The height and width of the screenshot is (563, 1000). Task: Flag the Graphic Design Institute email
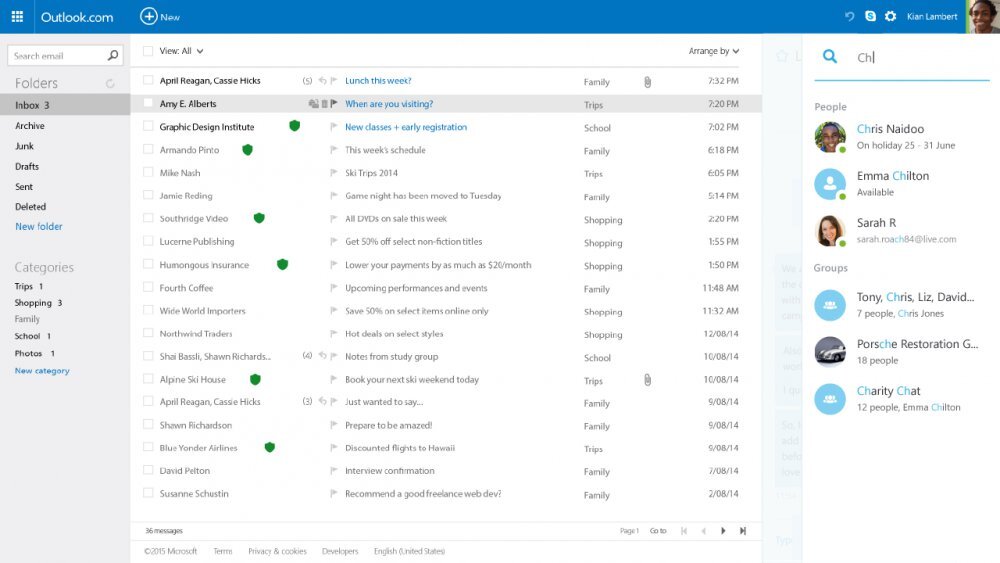coord(334,127)
